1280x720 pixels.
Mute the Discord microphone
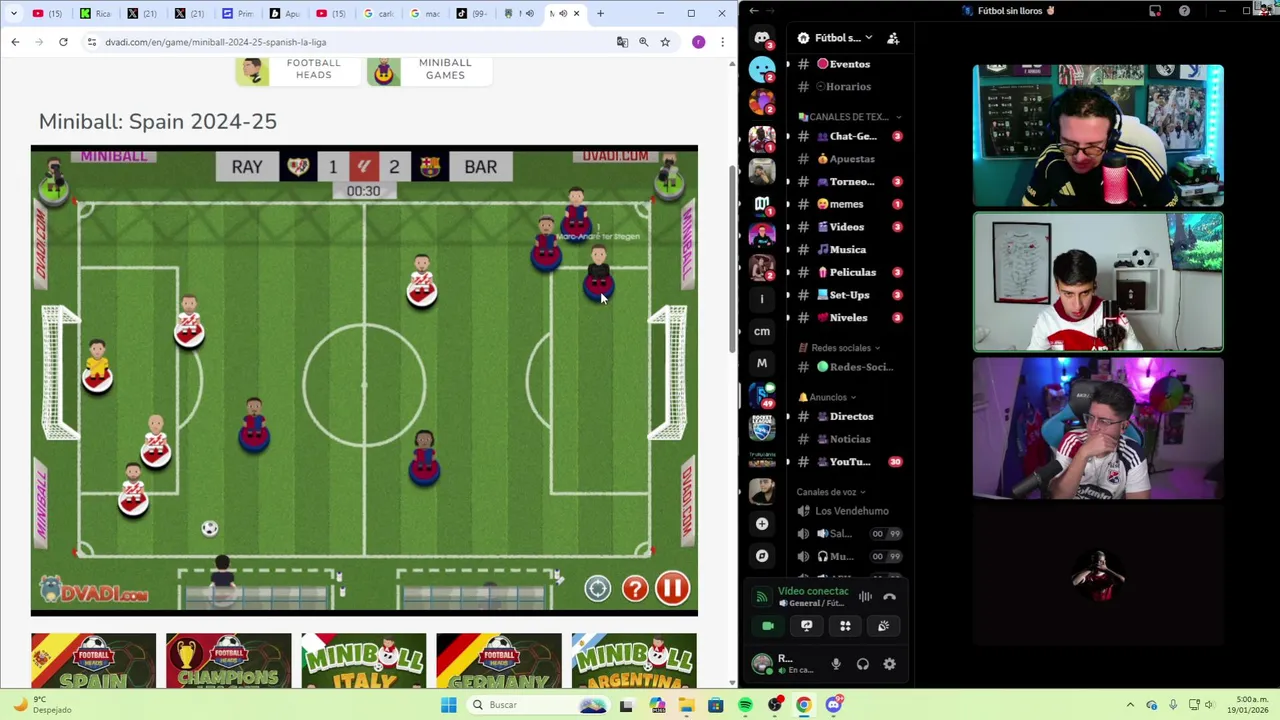[836, 664]
